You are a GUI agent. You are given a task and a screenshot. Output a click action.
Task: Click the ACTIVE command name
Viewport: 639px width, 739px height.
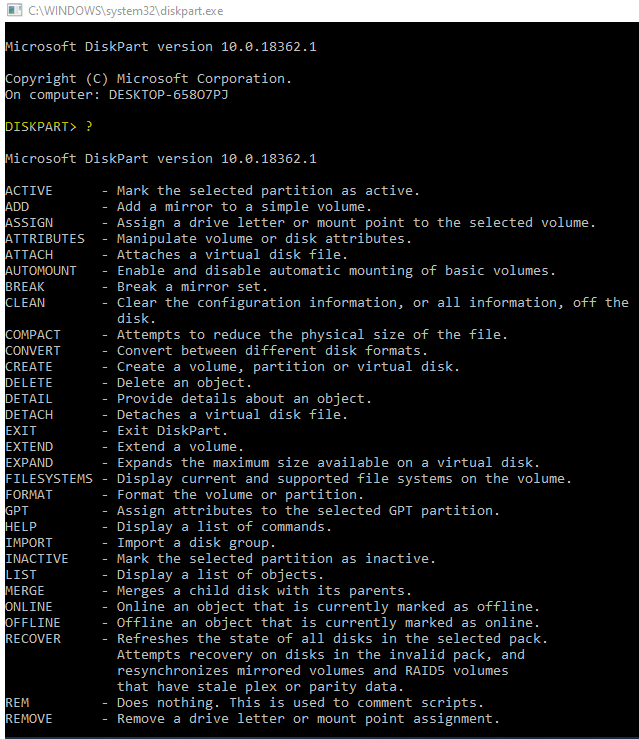(x=29, y=191)
